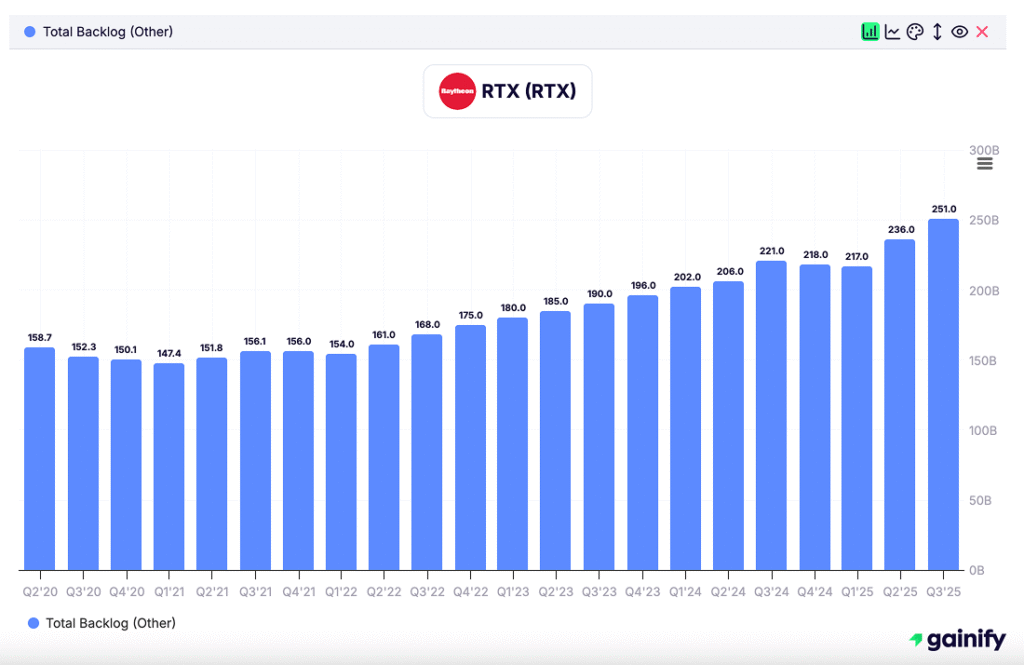Click the Raytheon logo in the RTX badge
The width and height of the screenshot is (1024, 665).
tap(457, 91)
